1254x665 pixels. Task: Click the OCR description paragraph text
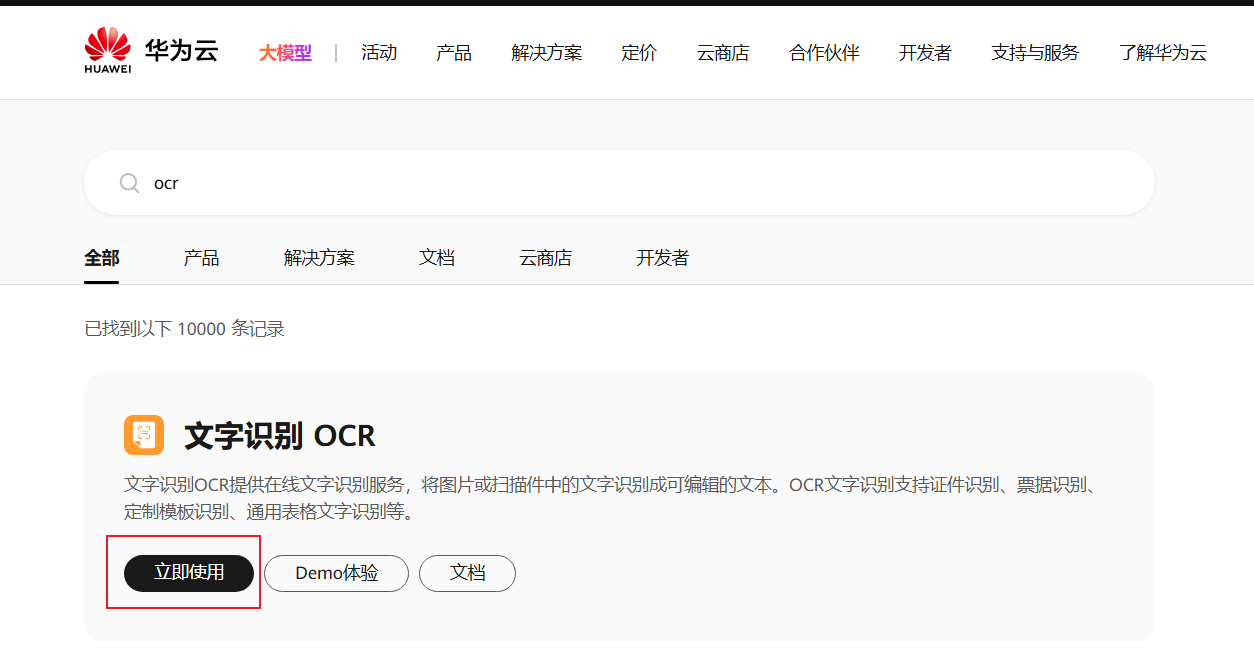pos(610,499)
